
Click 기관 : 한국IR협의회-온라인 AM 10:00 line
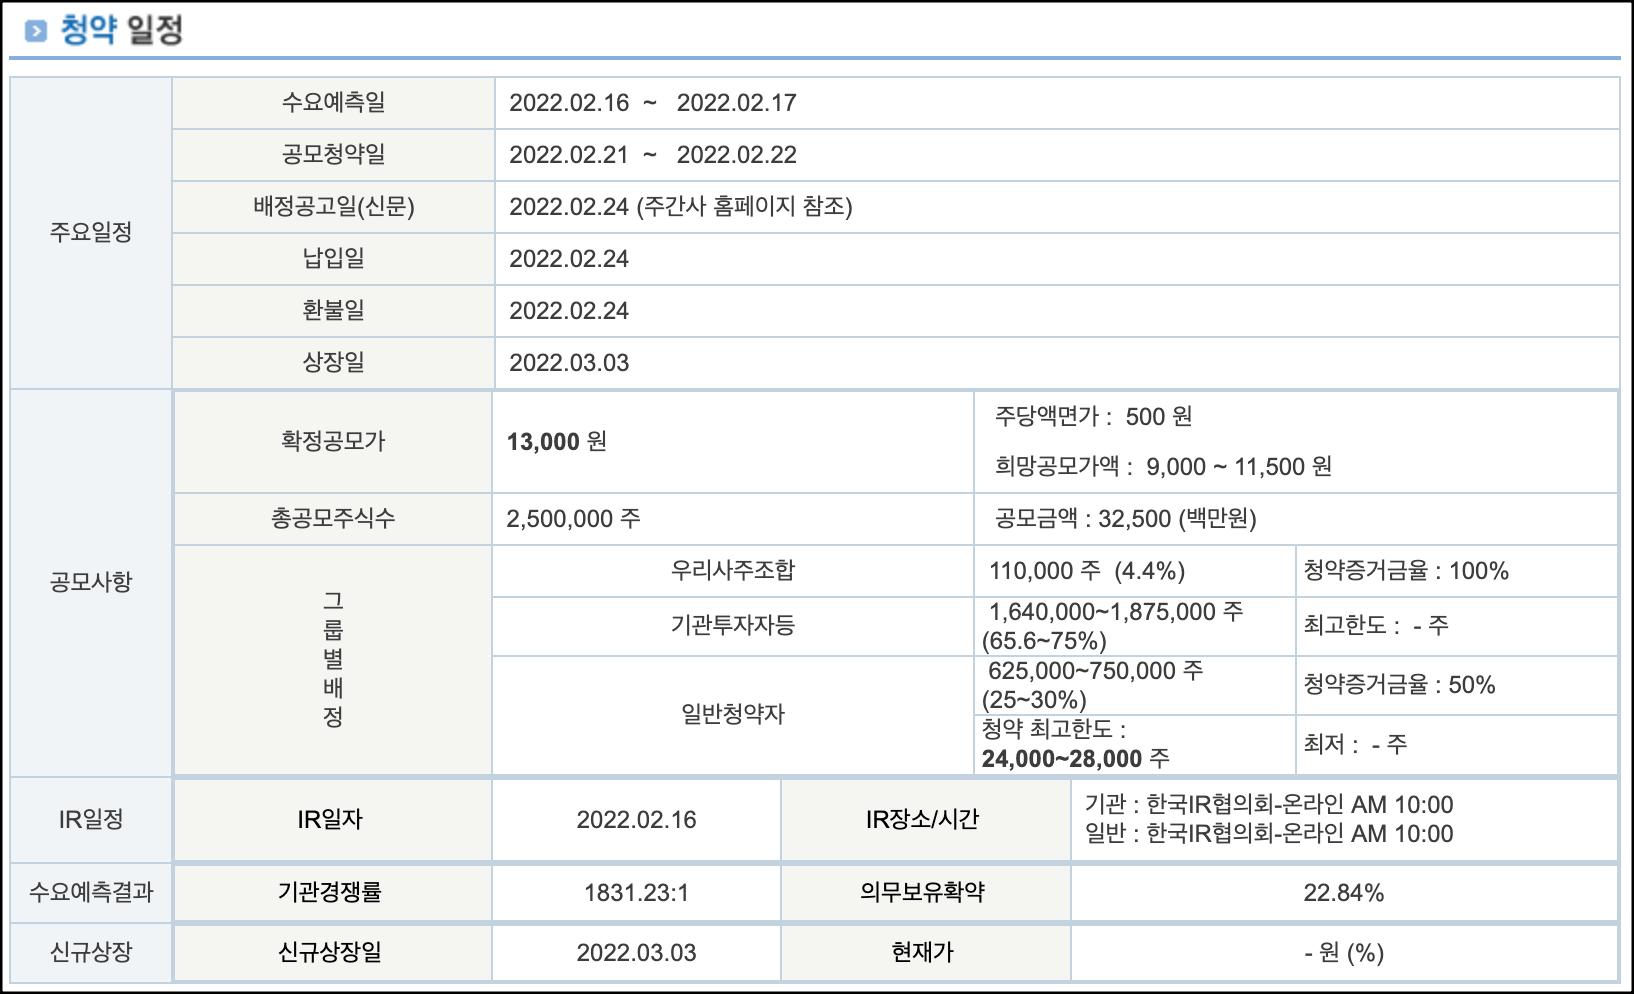point(1269,805)
